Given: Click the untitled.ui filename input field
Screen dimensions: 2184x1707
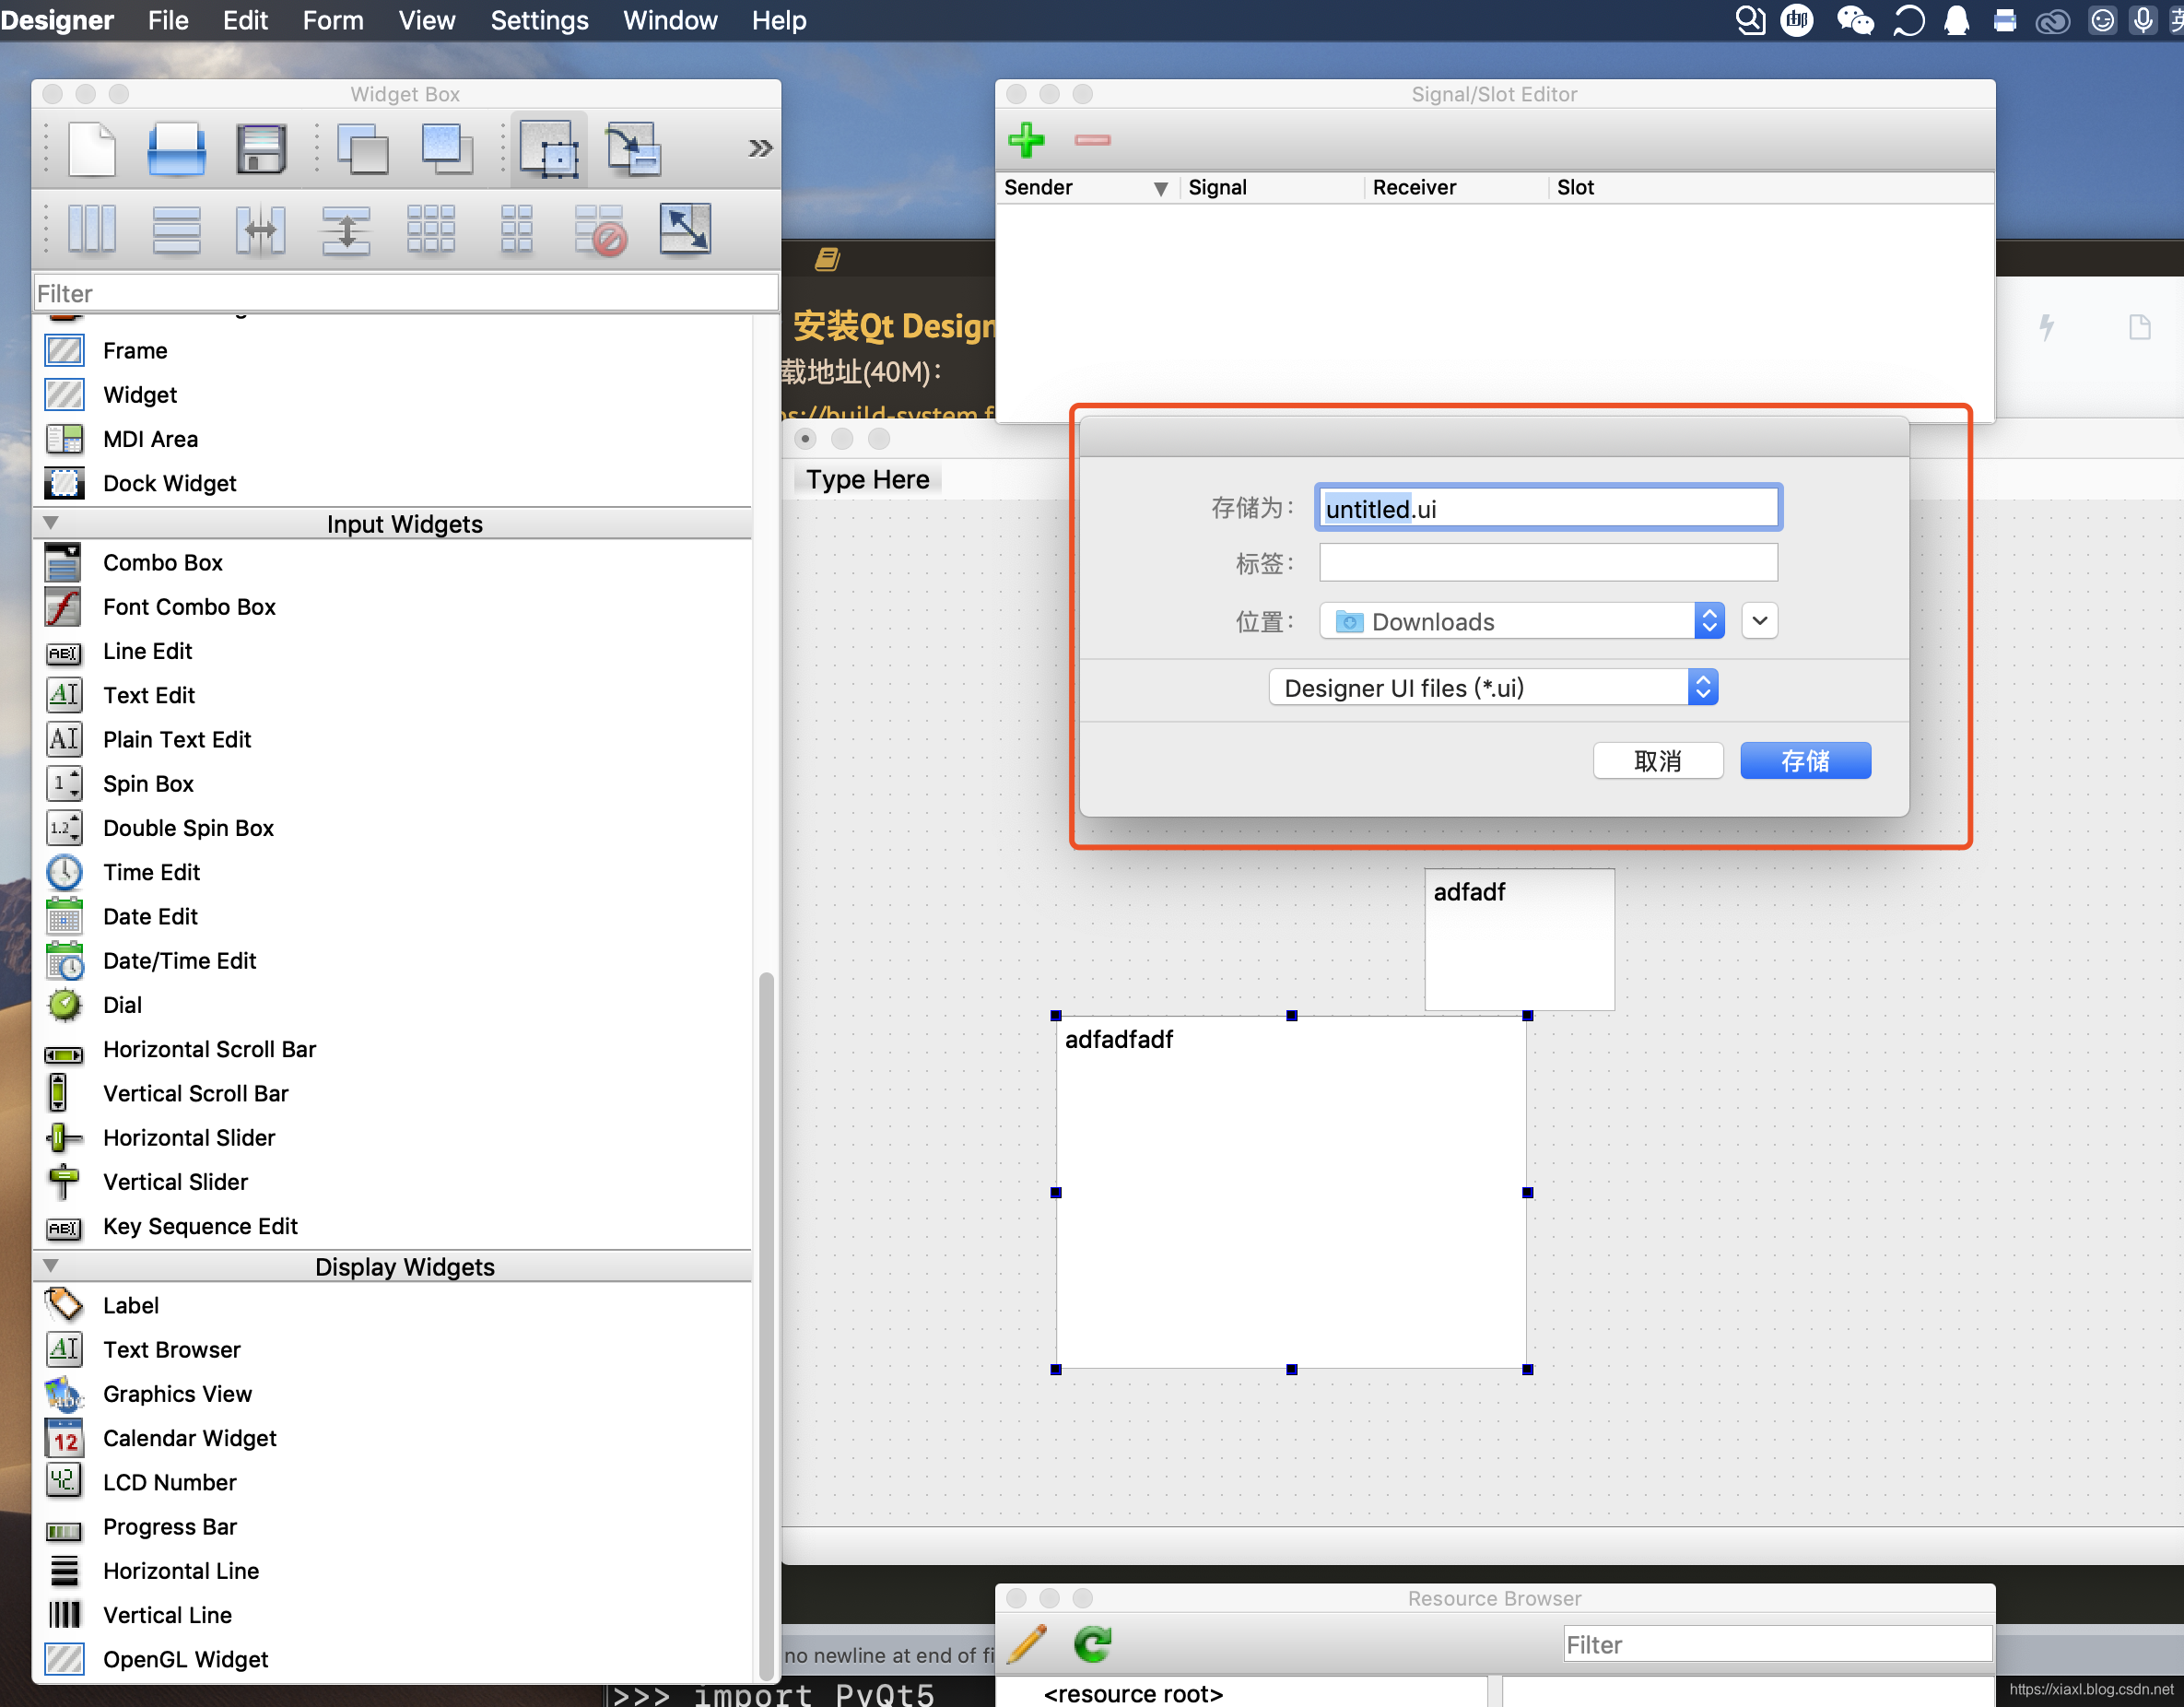Looking at the screenshot, I should coord(1545,511).
